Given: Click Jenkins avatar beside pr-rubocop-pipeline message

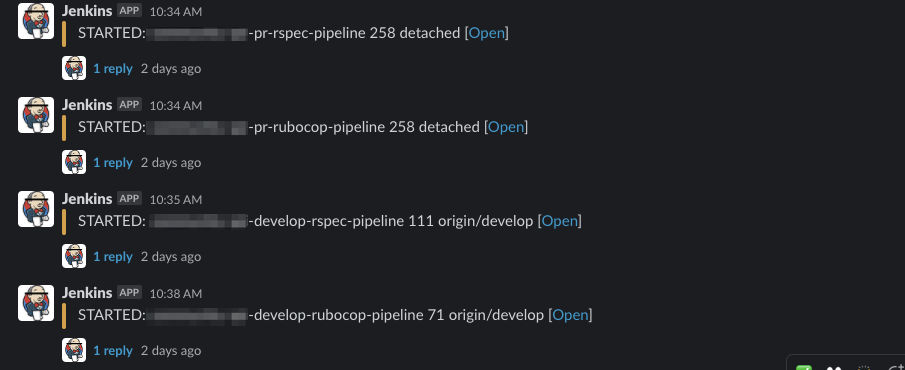Looking at the screenshot, I should 36,115.
